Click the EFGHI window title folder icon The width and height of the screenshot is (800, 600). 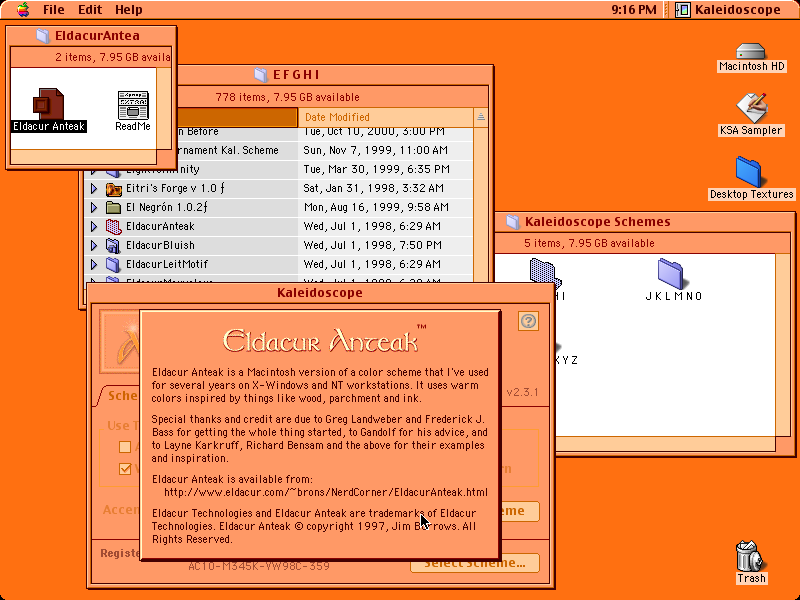click(x=261, y=75)
